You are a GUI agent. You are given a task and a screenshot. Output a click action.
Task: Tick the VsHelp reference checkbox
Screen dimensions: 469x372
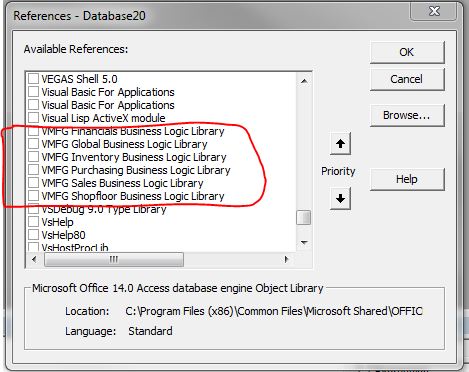33,222
